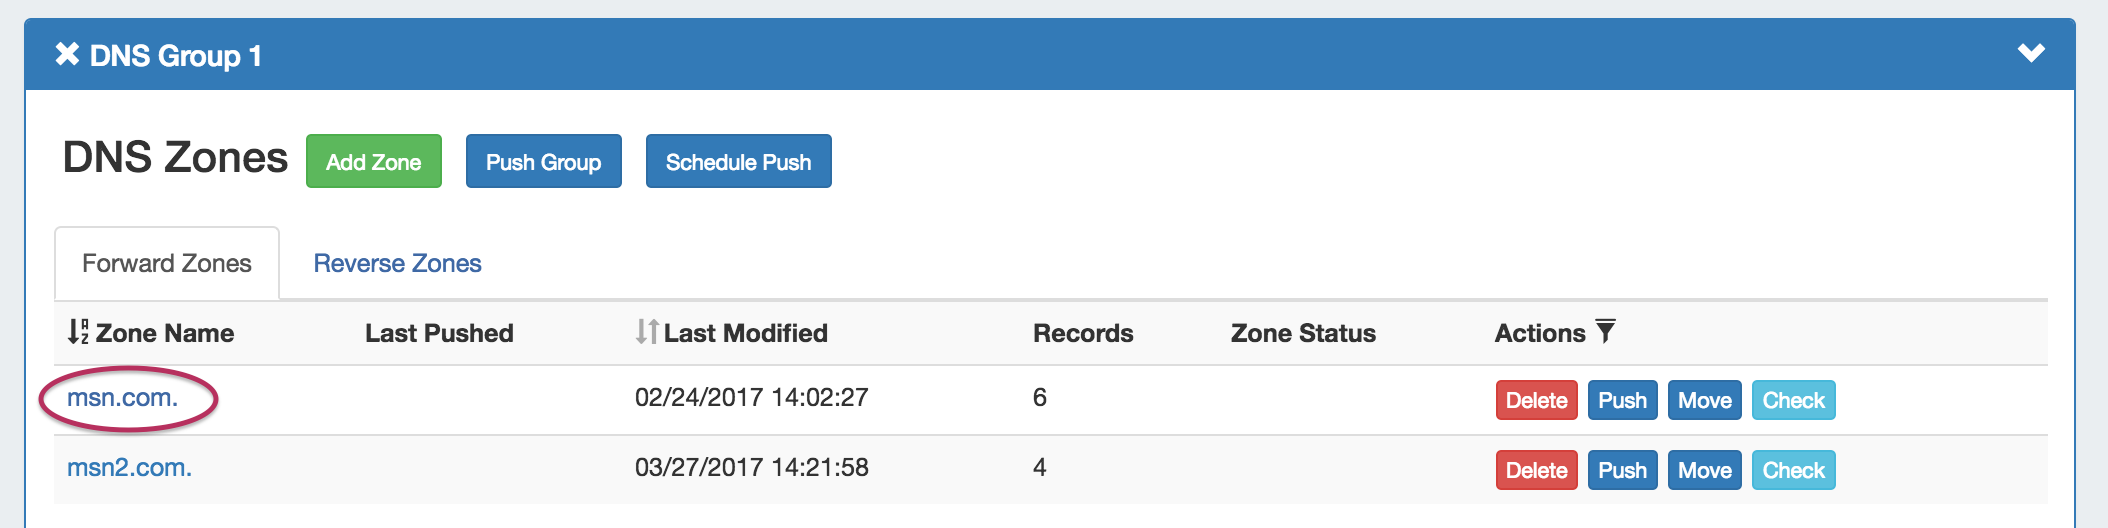Image resolution: width=2108 pixels, height=528 pixels.
Task: Push the msn2.com. zone
Action: coord(1622,470)
